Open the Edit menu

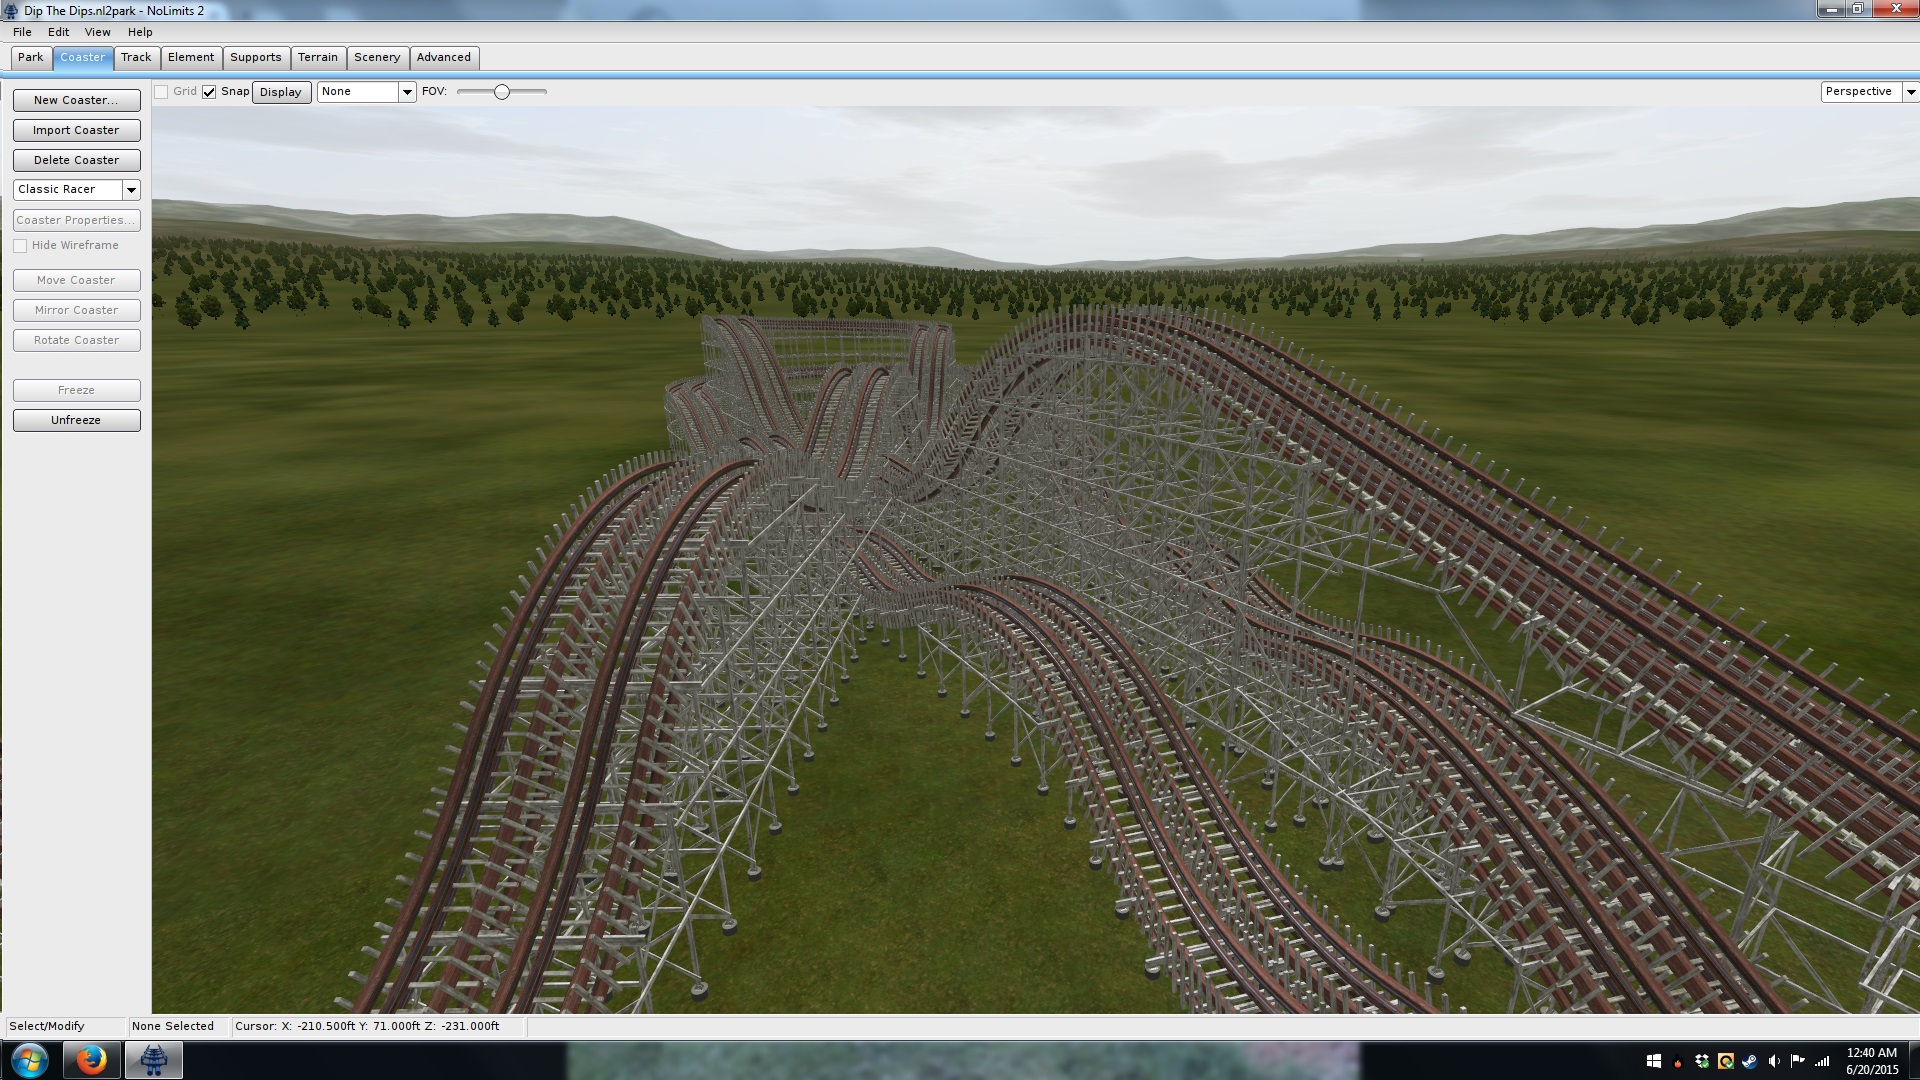pyautogui.click(x=58, y=32)
